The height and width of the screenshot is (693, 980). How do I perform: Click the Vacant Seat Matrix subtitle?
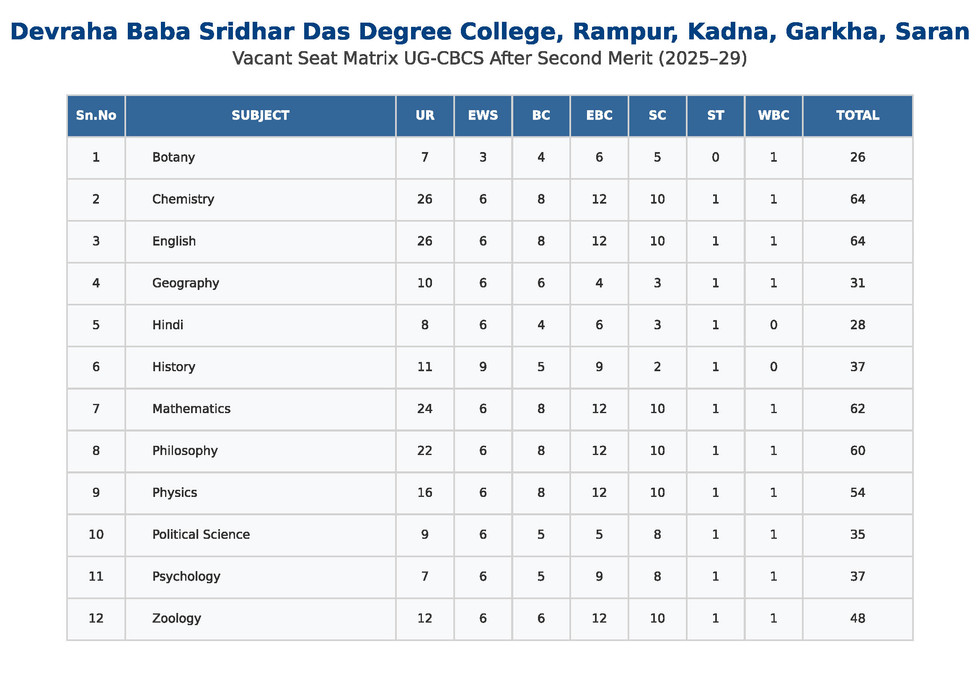489,59
